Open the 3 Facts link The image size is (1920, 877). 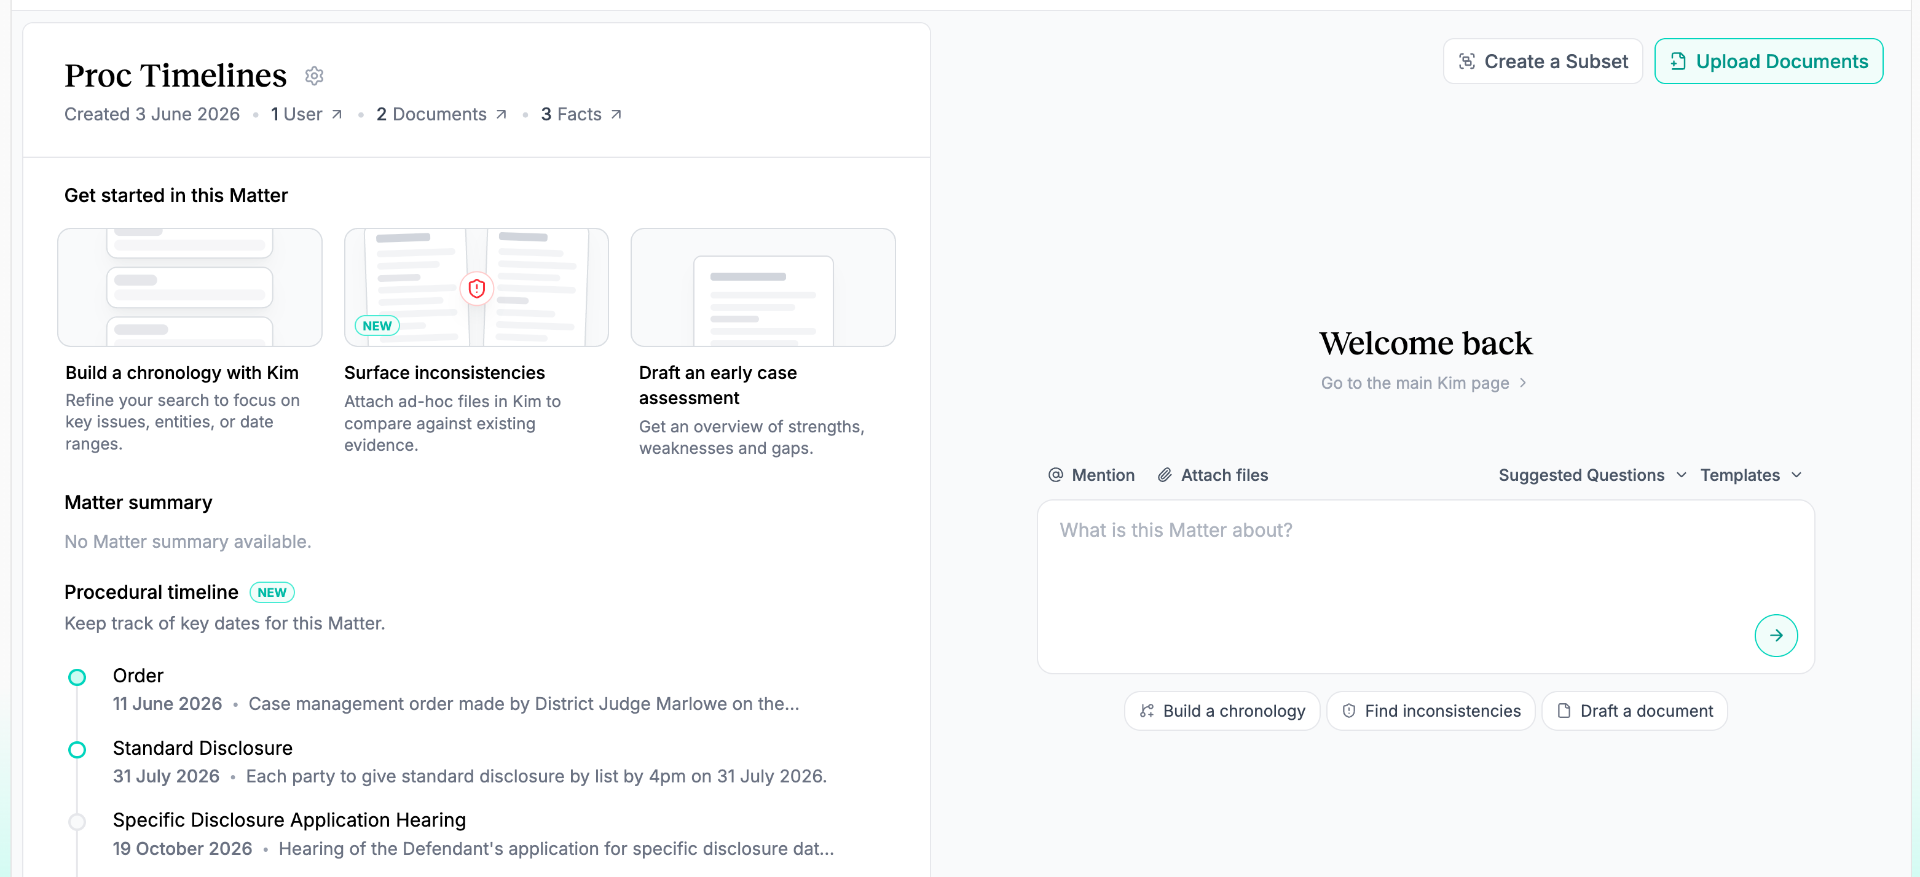coord(581,114)
